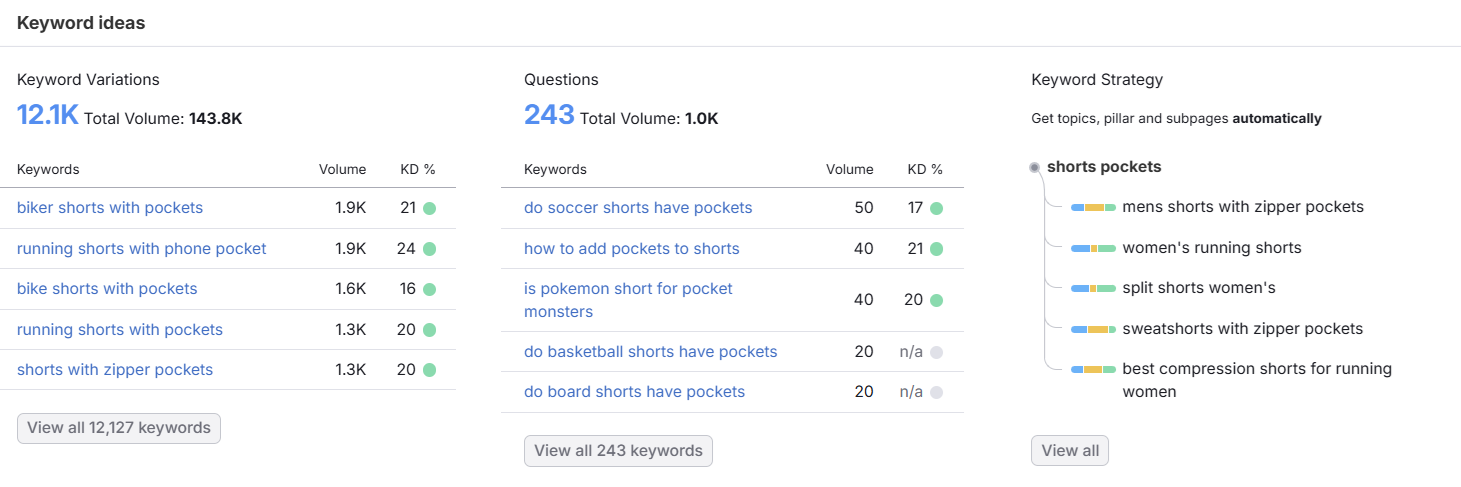This screenshot has height=487, width=1461.
Task: Click gray n/a dot for do basketball shorts have pockets
Action: 936,352
